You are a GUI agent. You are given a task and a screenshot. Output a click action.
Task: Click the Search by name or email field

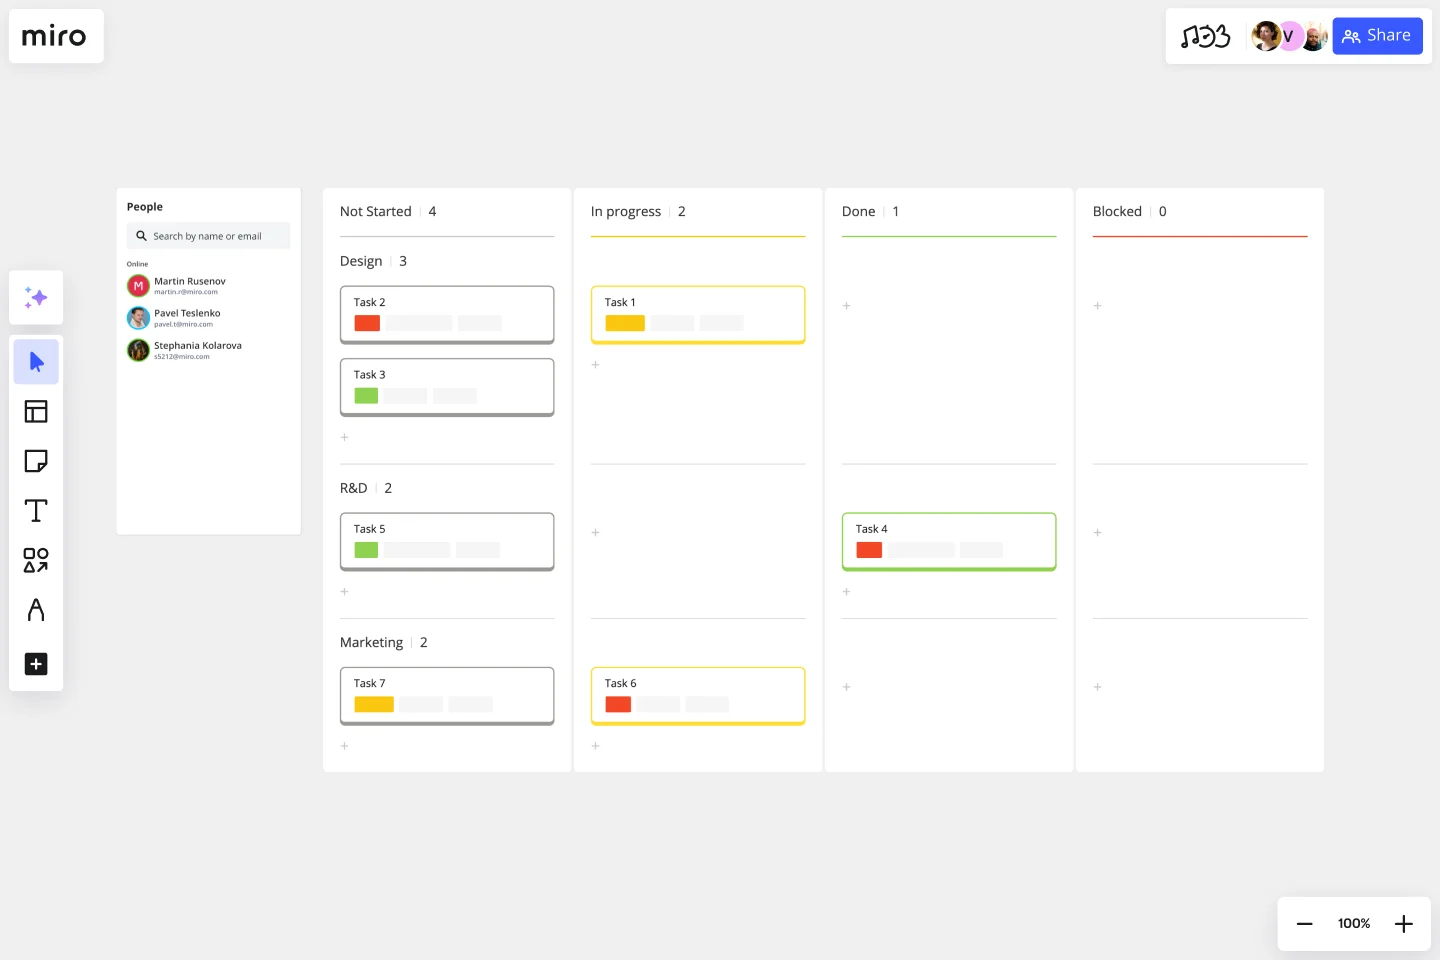[208, 236]
